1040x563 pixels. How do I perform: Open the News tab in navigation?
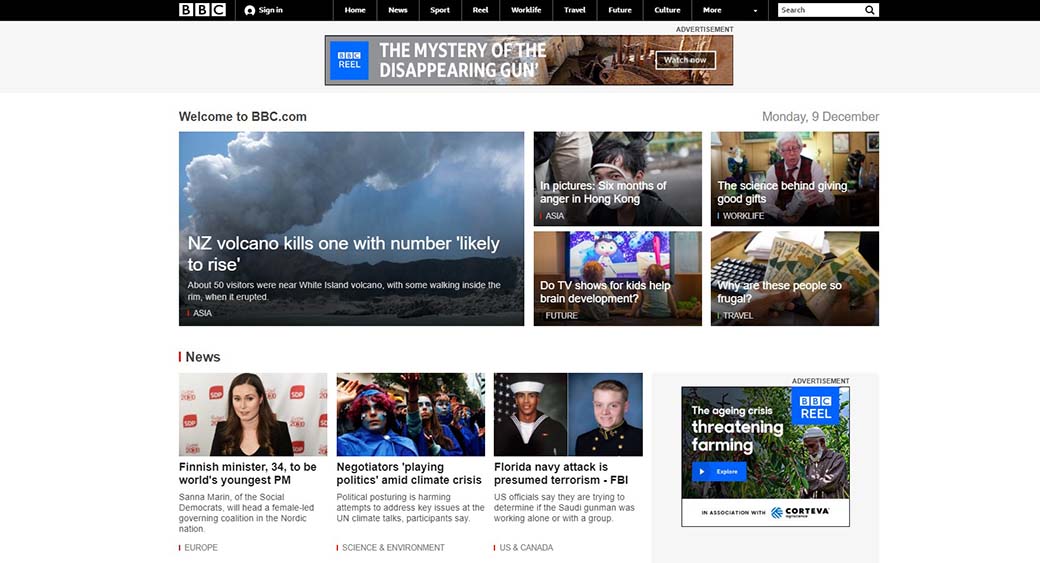click(x=397, y=10)
